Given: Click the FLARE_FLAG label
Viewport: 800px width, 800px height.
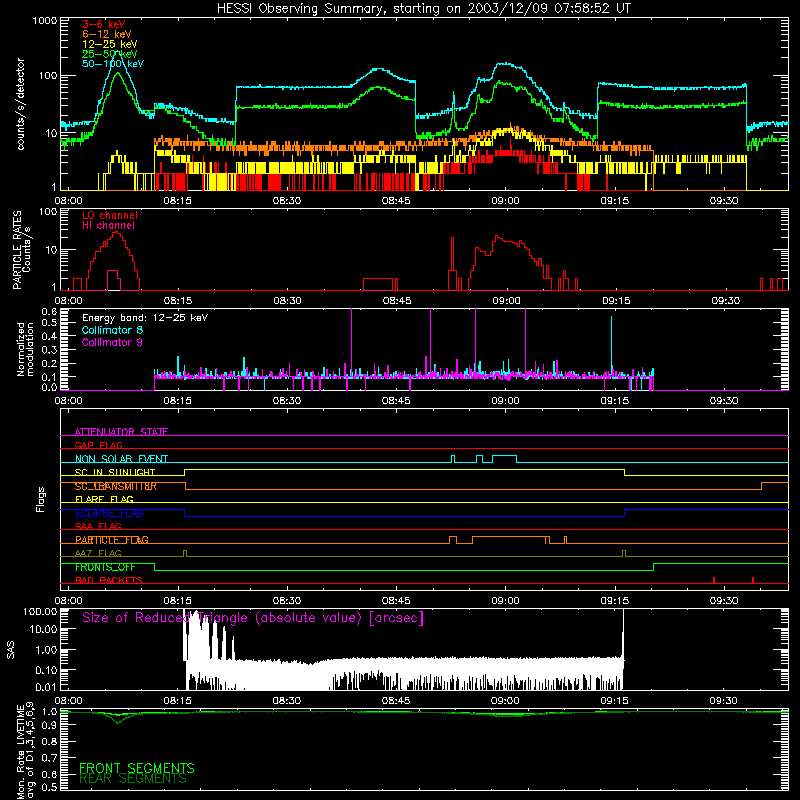Looking at the screenshot, I should tap(104, 499).
